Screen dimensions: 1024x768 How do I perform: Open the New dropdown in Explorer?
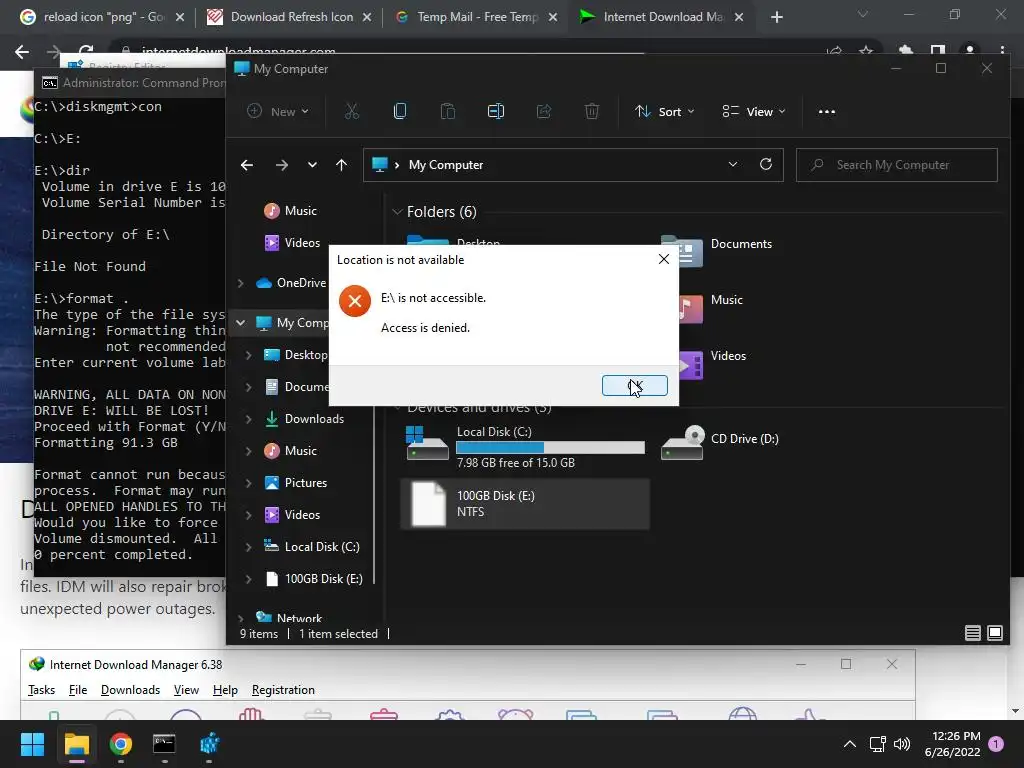pos(278,112)
